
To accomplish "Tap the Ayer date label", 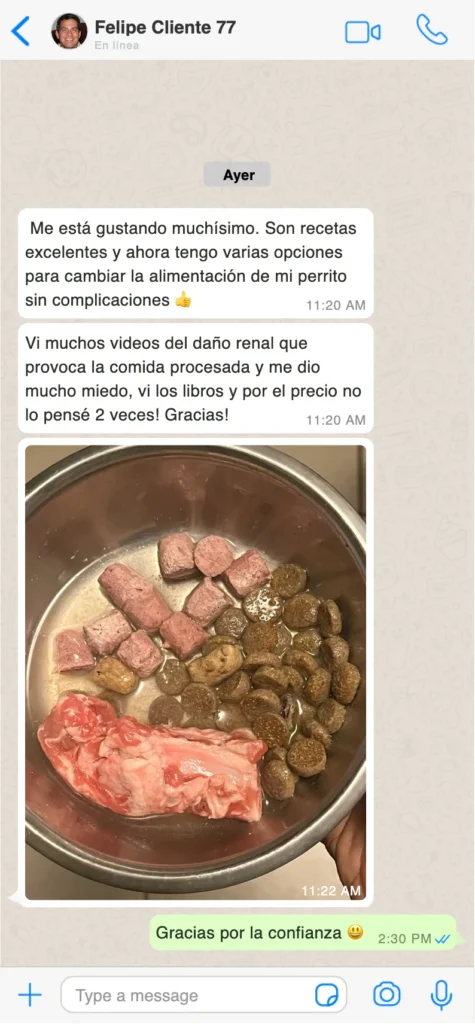I will pyautogui.click(x=237, y=174).
